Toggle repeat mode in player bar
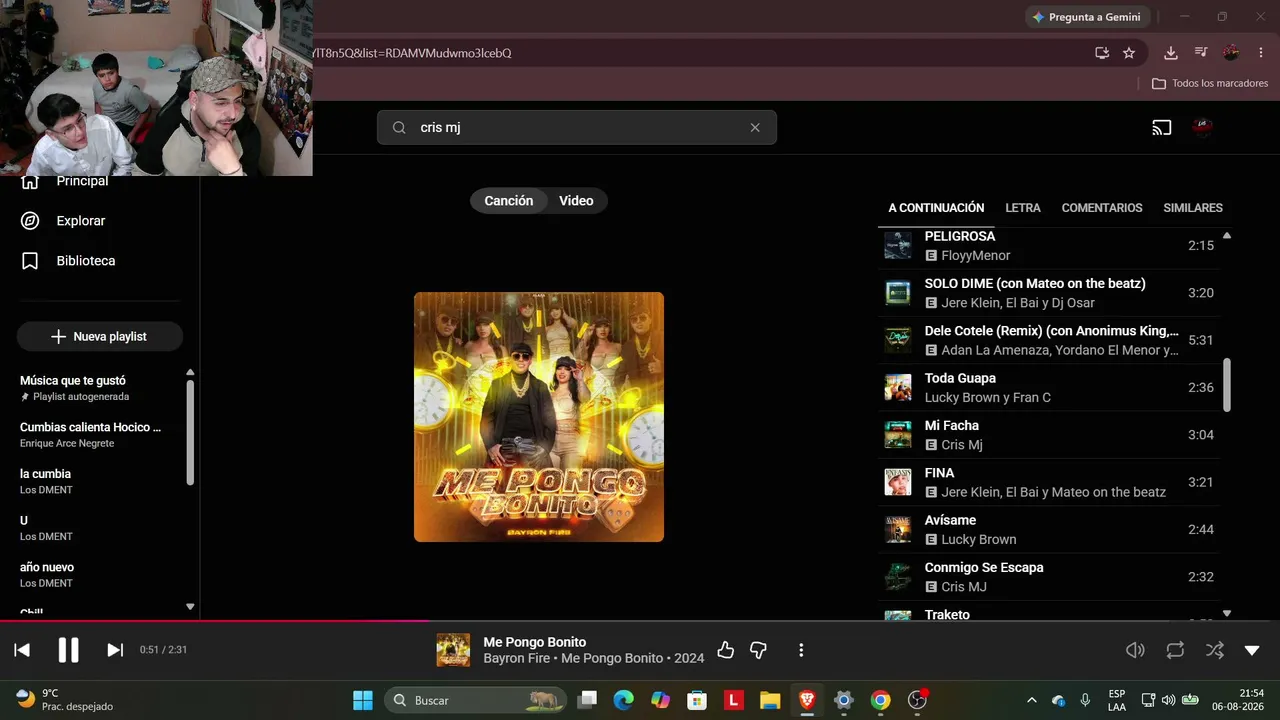Image resolution: width=1280 pixels, height=720 pixels. (x=1175, y=650)
